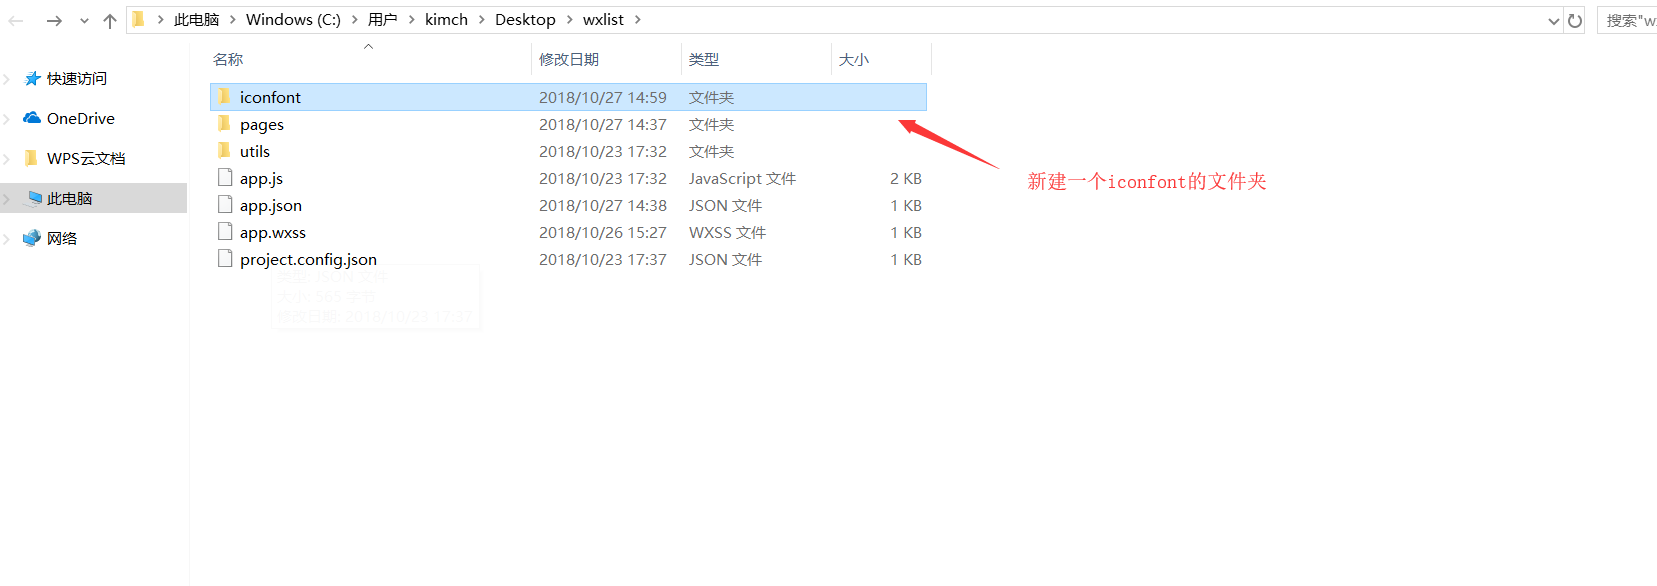The image size is (1657, 586).
Task: Select 此电脑 in navigation pane
Action: (x=70, y=199)
